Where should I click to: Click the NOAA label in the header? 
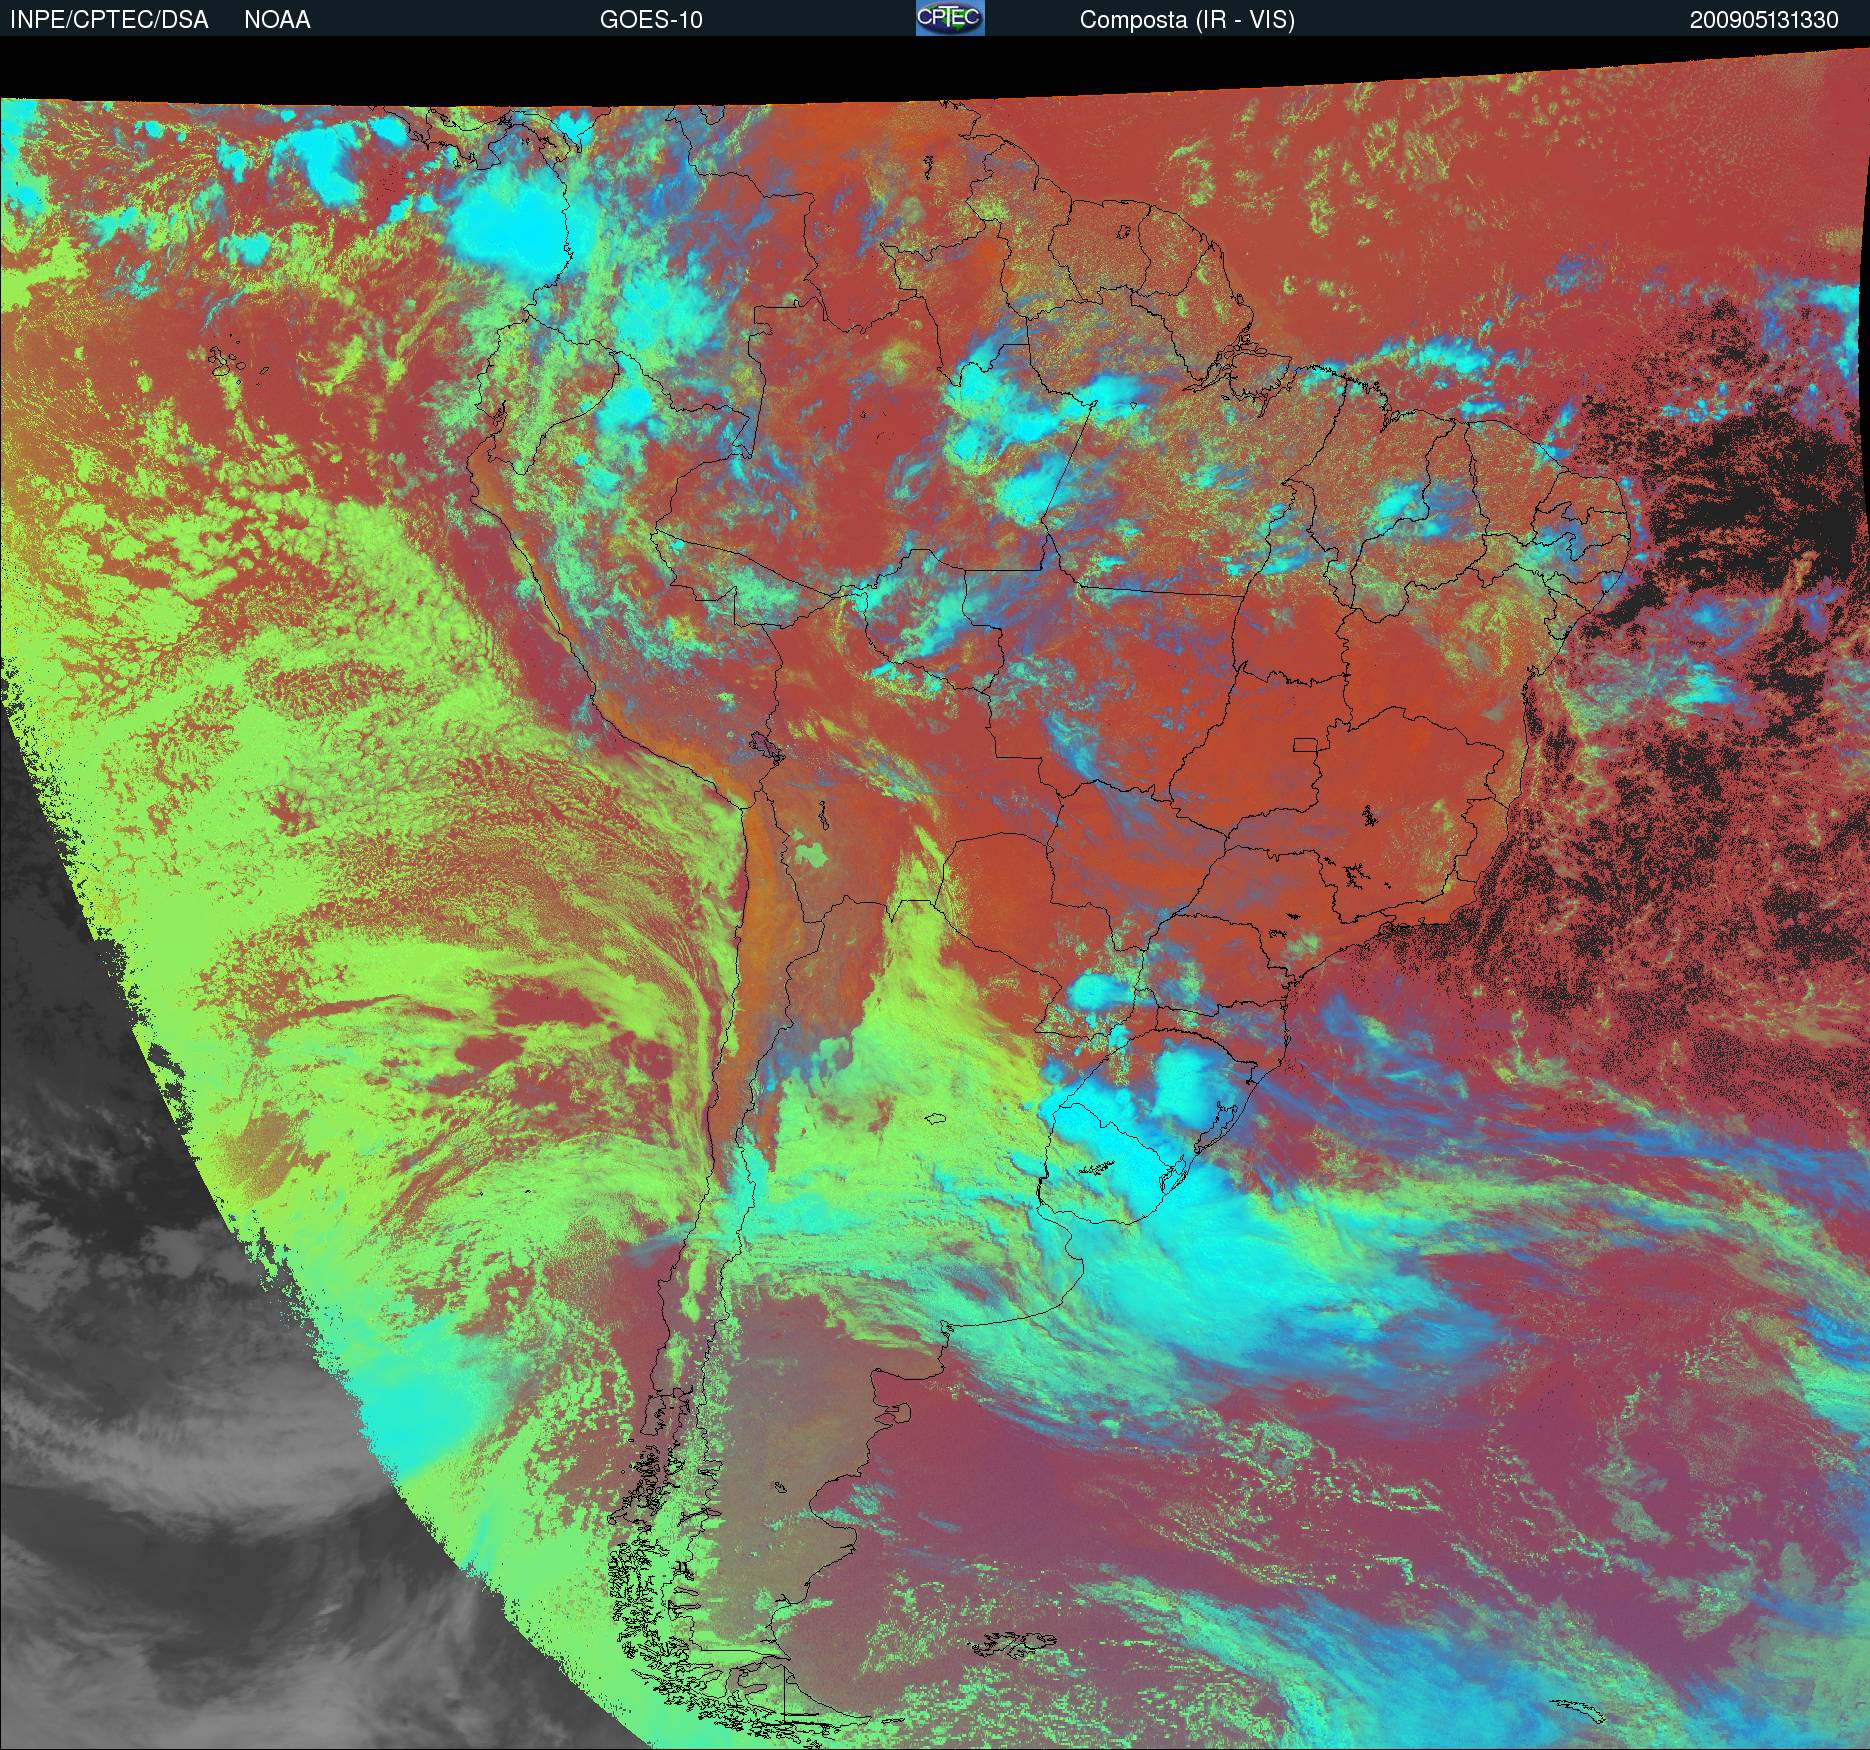point(277,20)
